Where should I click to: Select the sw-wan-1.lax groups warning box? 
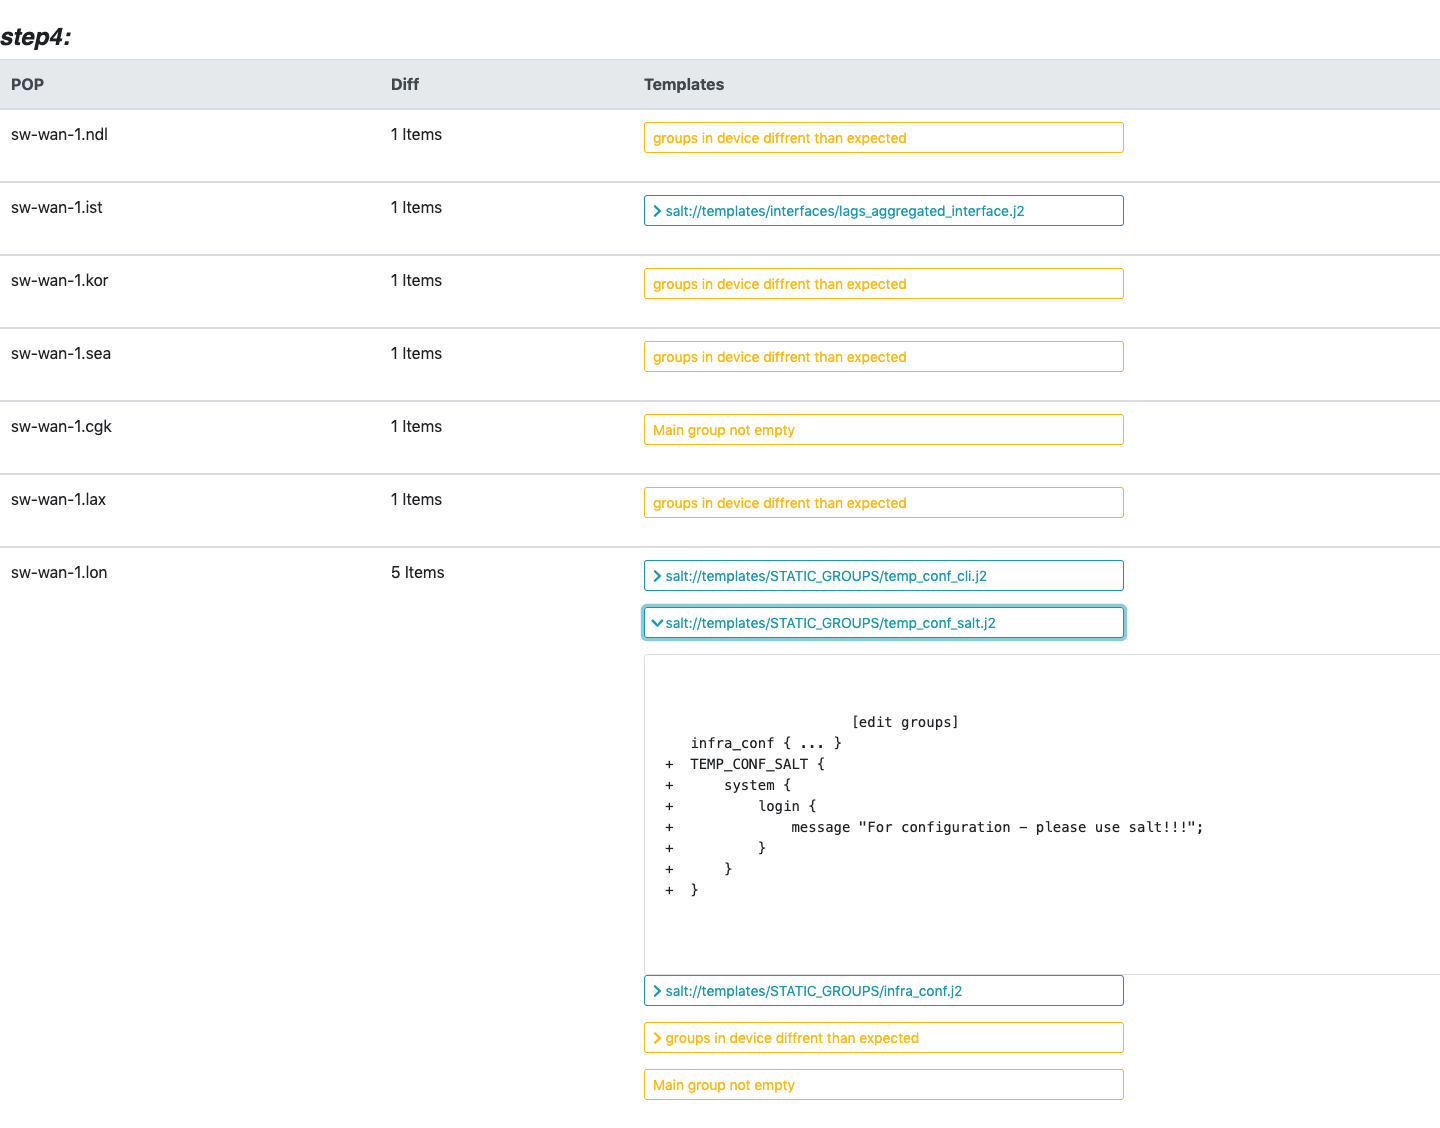882,503
